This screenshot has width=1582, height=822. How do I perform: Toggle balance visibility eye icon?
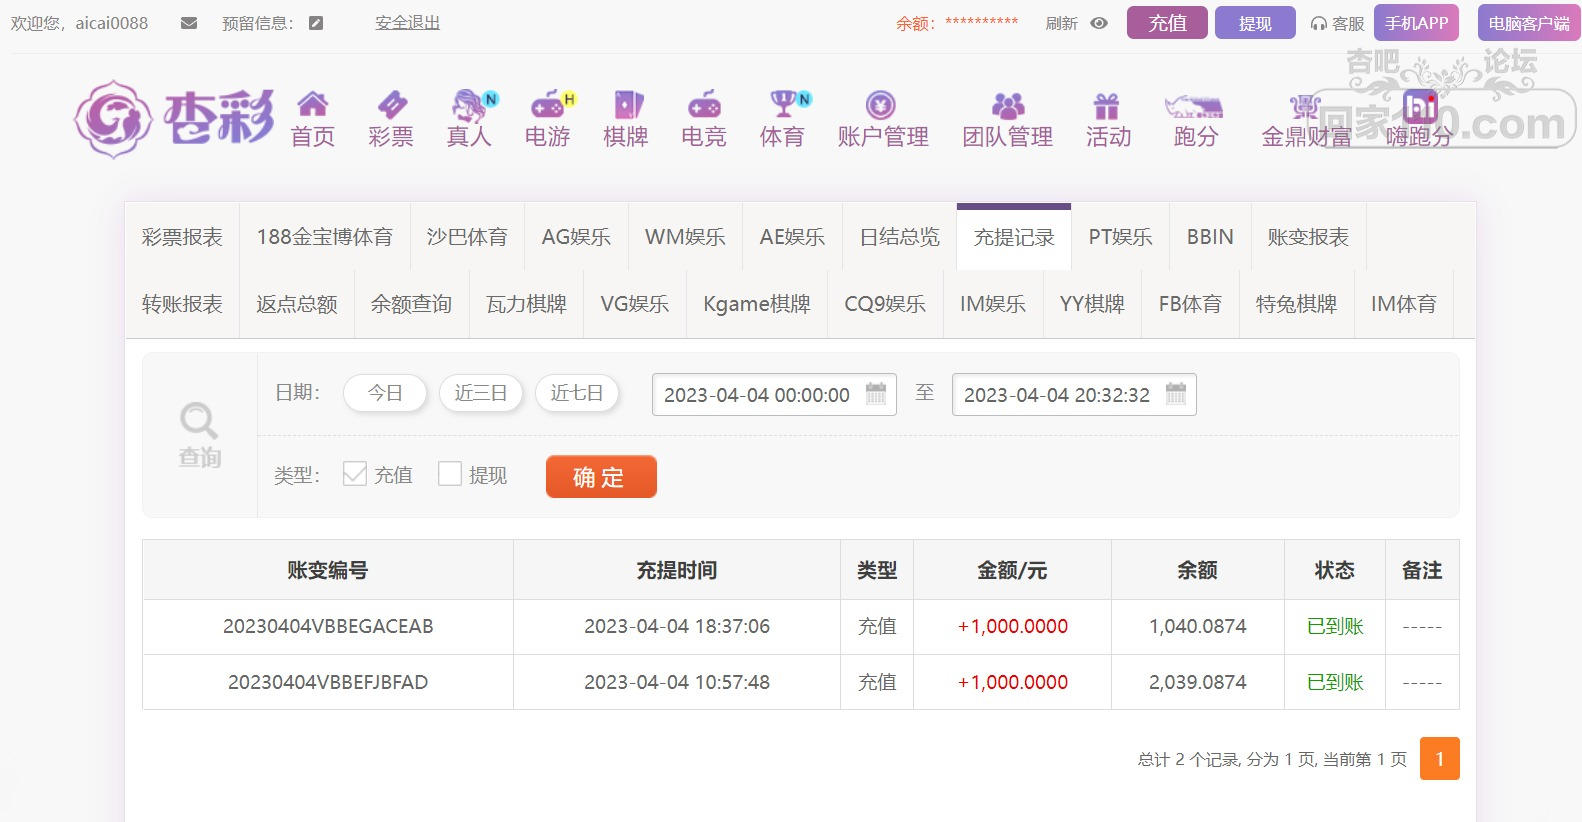(x=1099, y=23)
